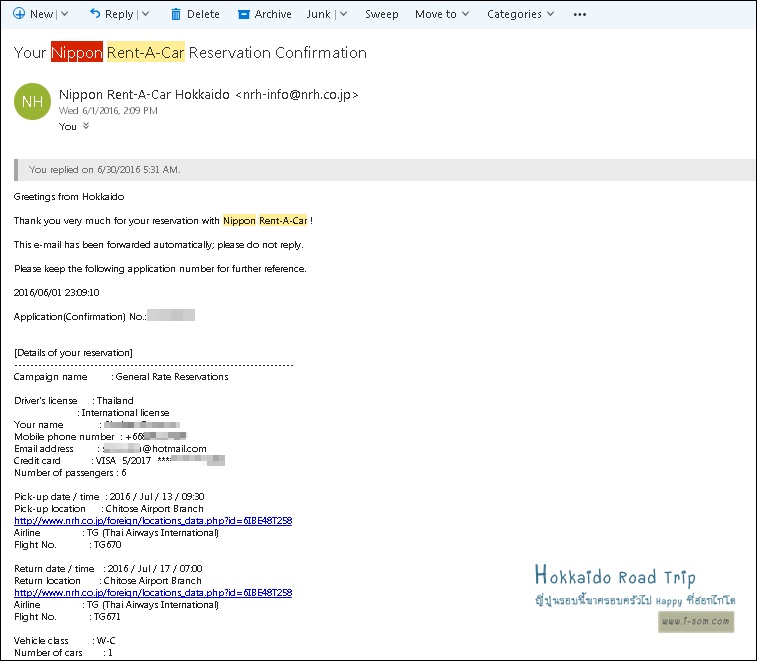Click the pick-up time '2016 / Jul / 13 / 09:30'
The width and height of the screenshot is (757, 661).
point(157,497)
